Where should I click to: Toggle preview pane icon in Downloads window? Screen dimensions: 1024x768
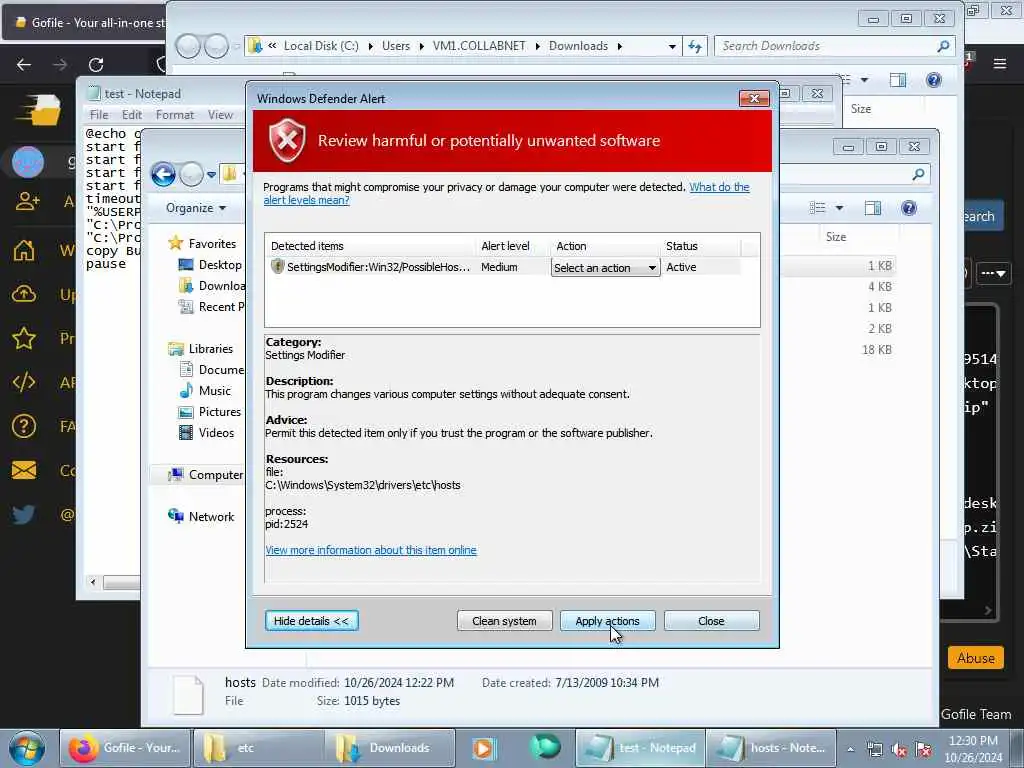[x=898, y=80]
